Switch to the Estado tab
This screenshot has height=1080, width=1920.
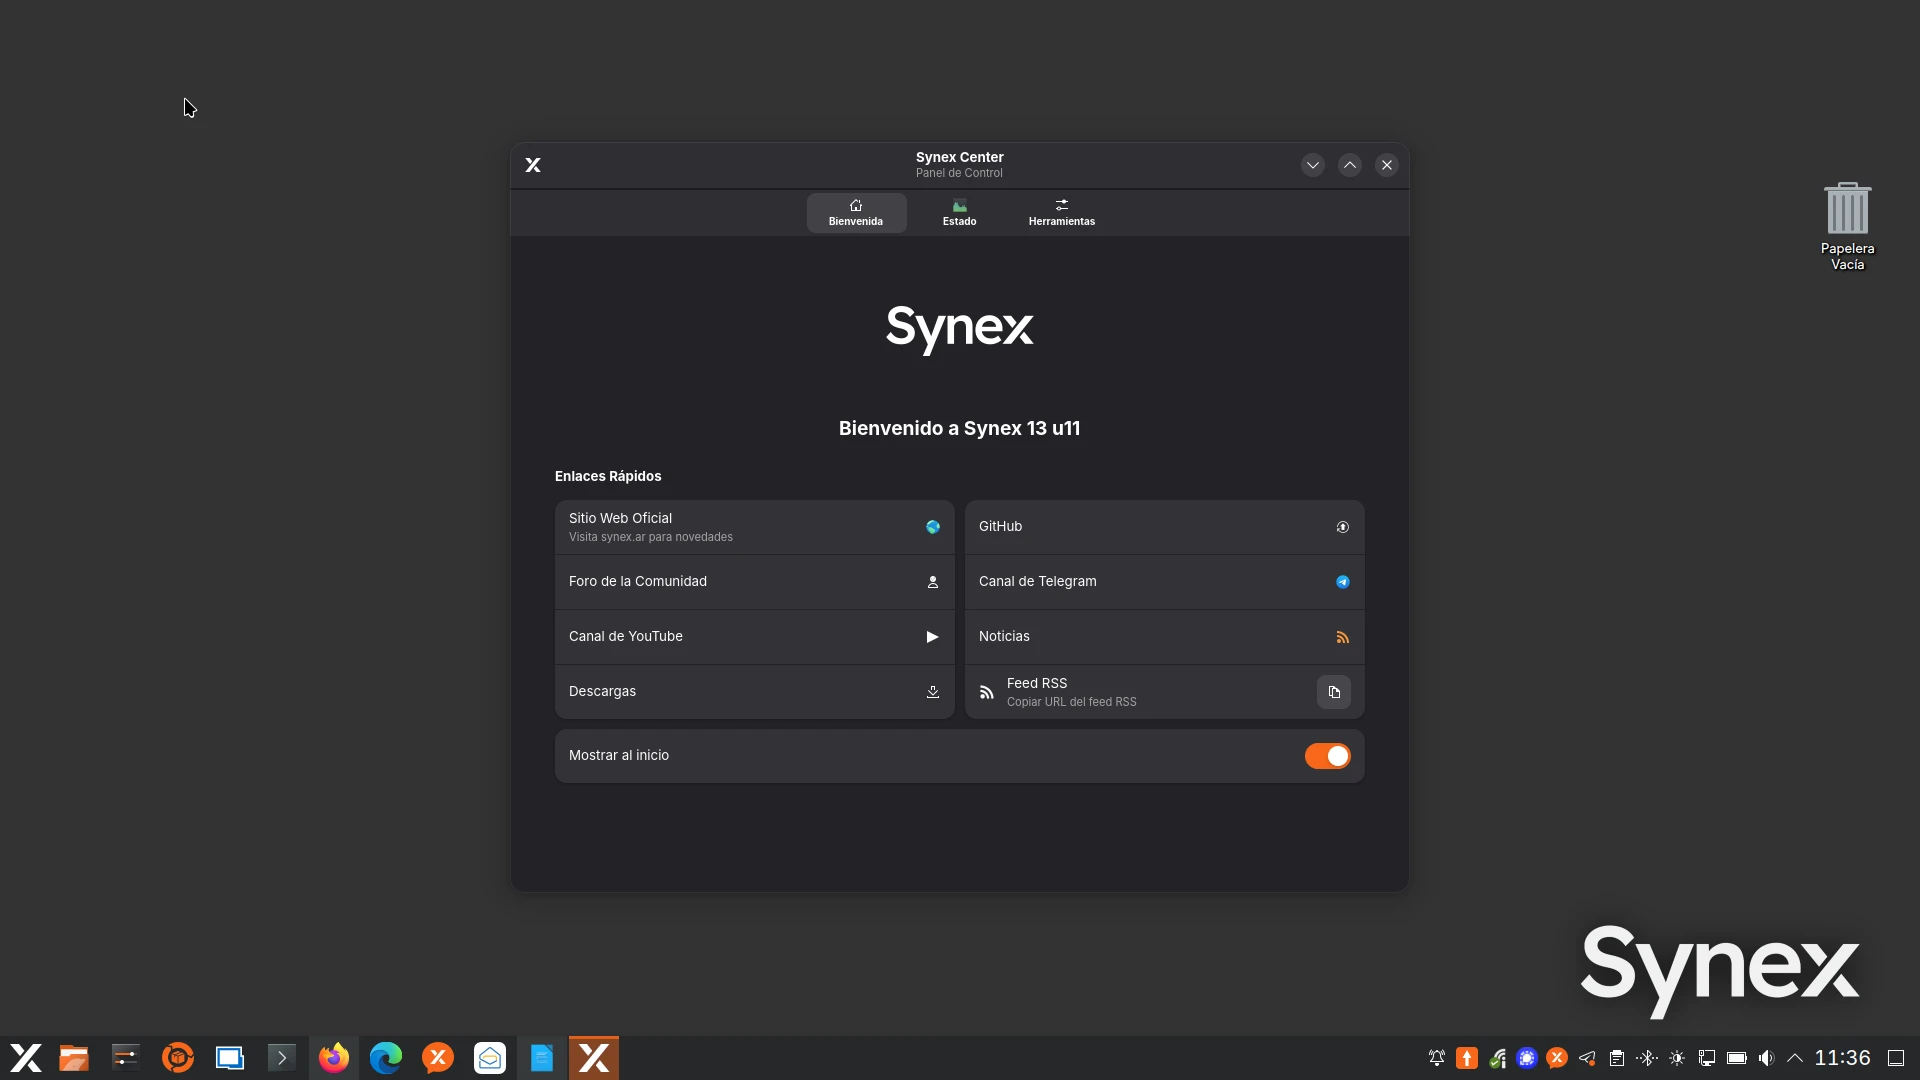(x=959, y=213)
